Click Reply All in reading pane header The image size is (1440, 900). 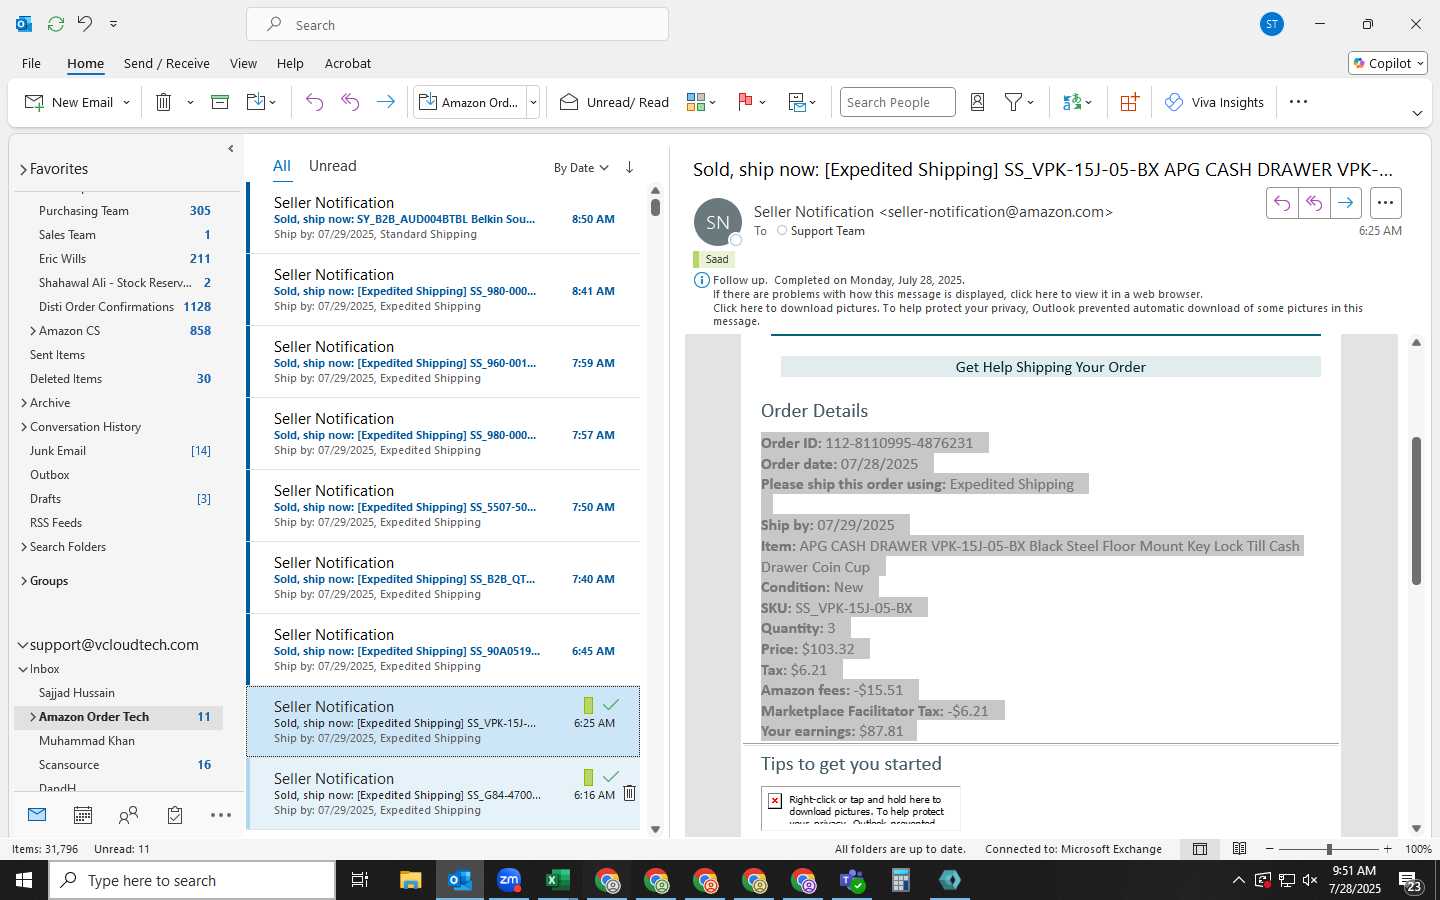point(1314,203)
